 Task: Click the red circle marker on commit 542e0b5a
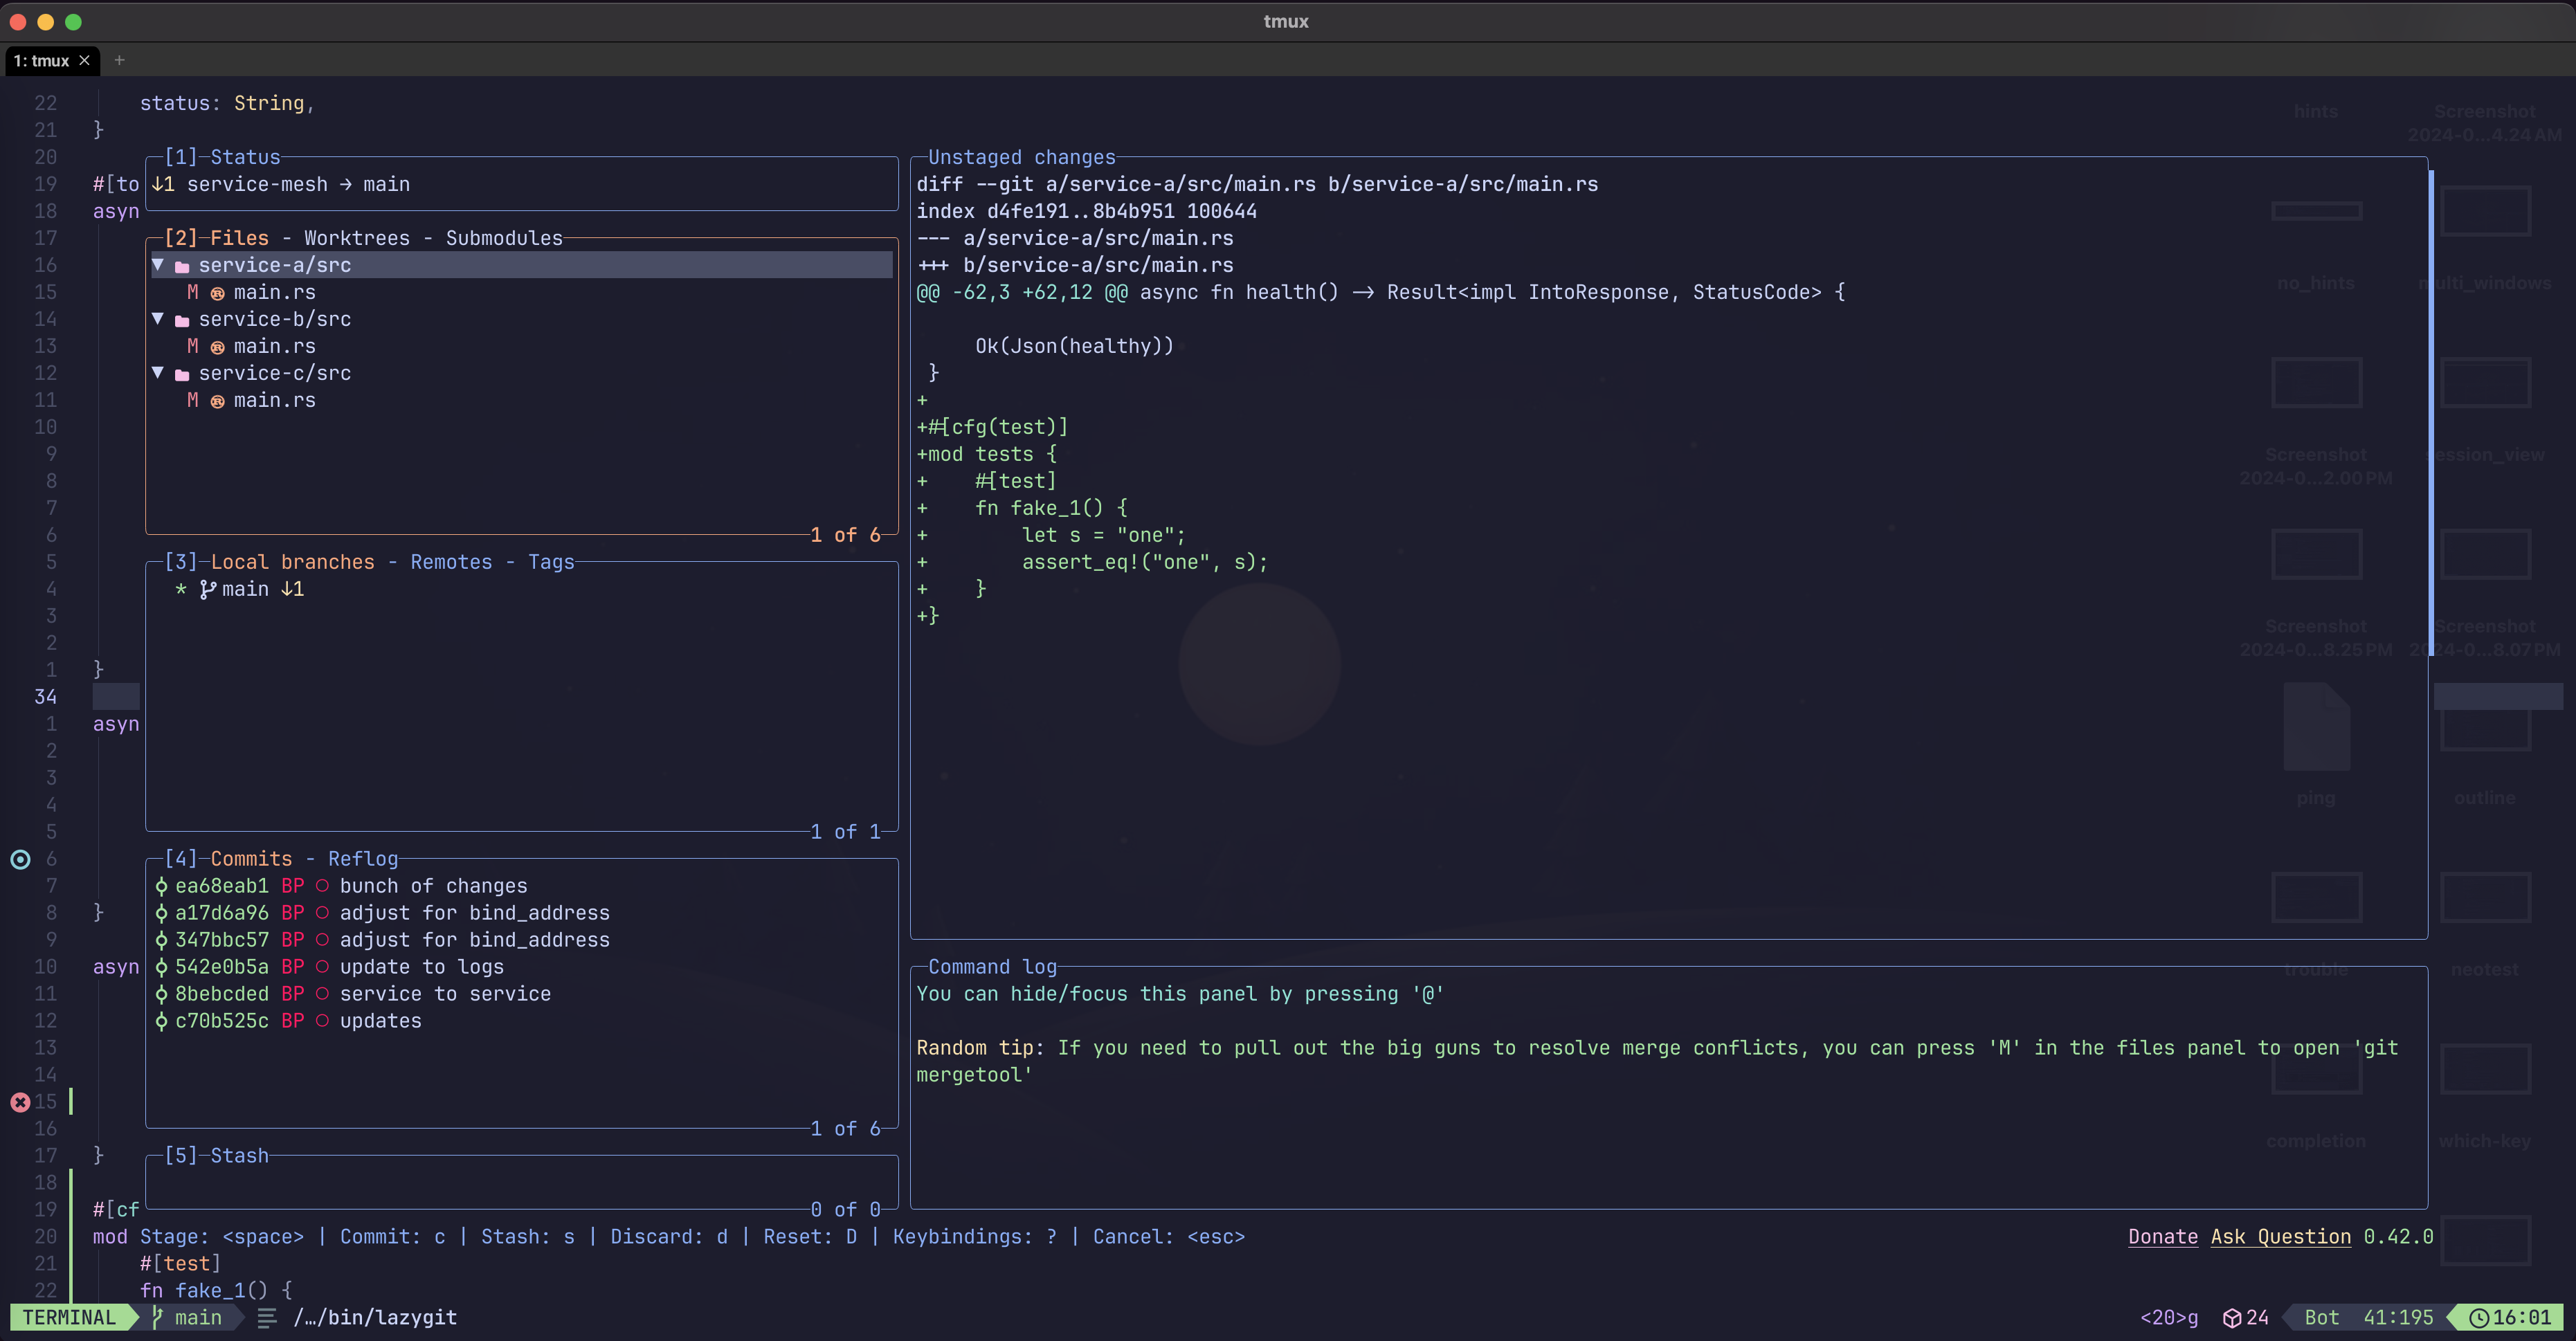[x=322, y=967]
